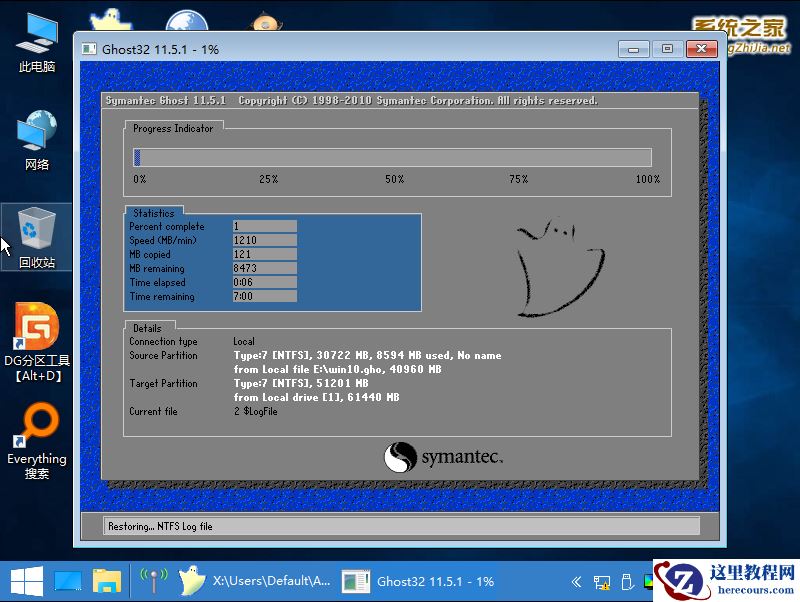The height and width of the screenshot is (602, 800).
Task: Click the restore progress bar
Action: click(x=392, y=157)
